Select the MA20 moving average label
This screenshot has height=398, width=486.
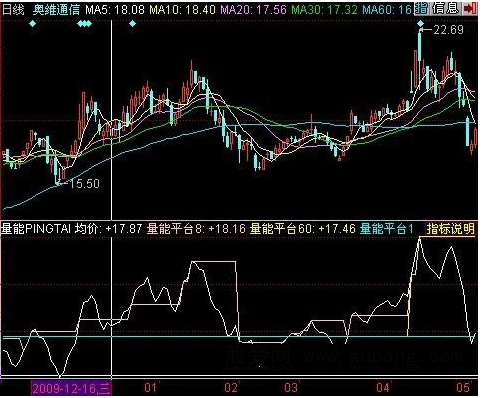[x=254, y=10]
